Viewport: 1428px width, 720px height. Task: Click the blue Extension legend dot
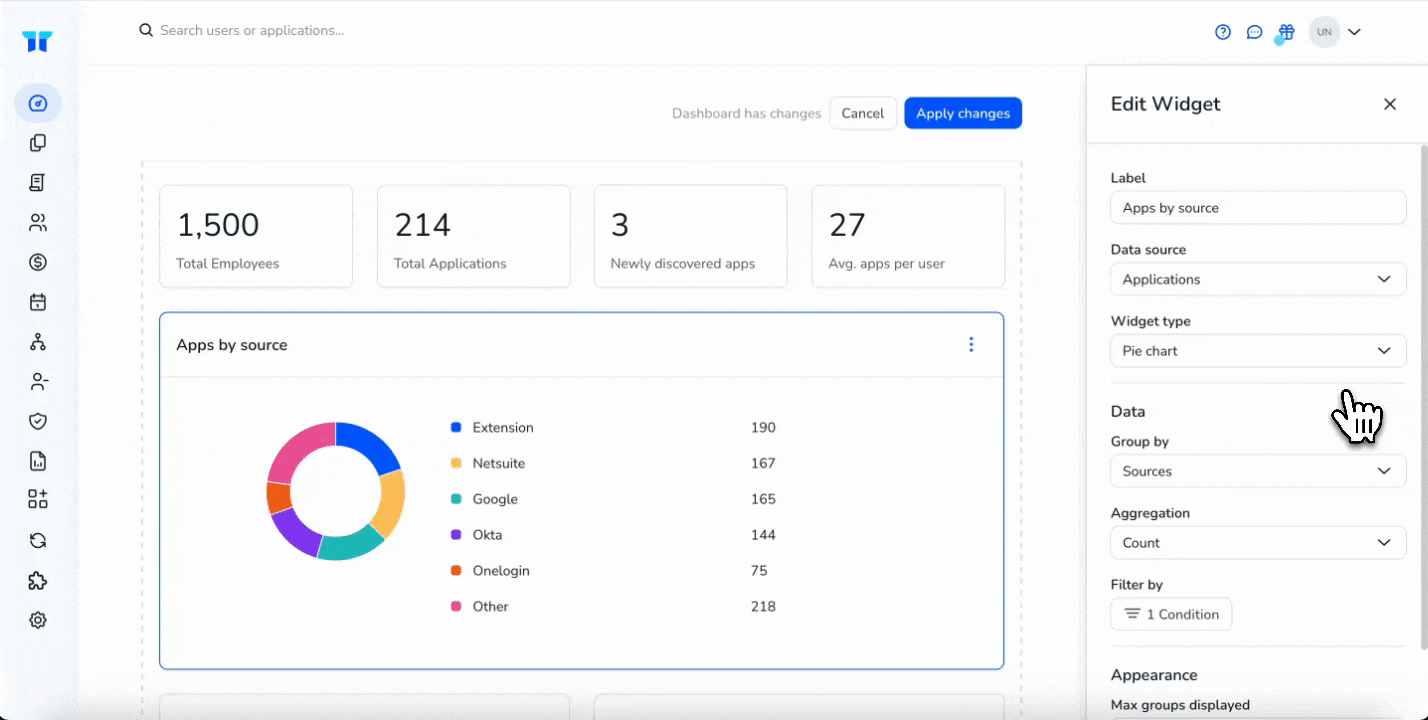point(456,427)
